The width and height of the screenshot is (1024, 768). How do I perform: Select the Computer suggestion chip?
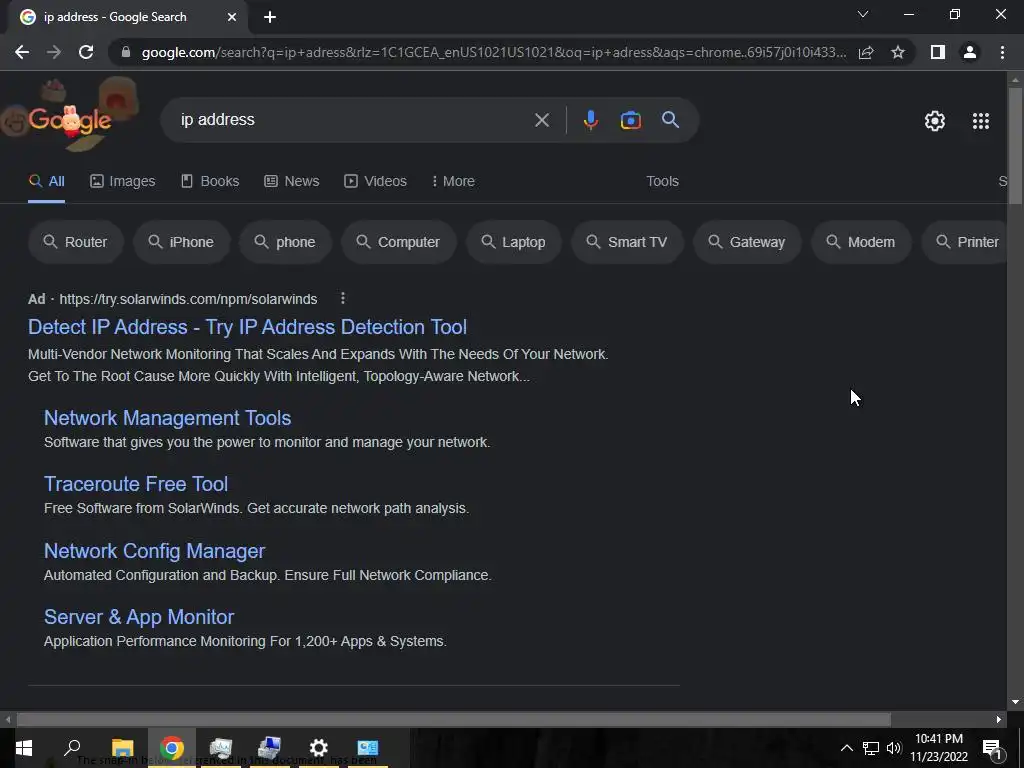point(398,242)
